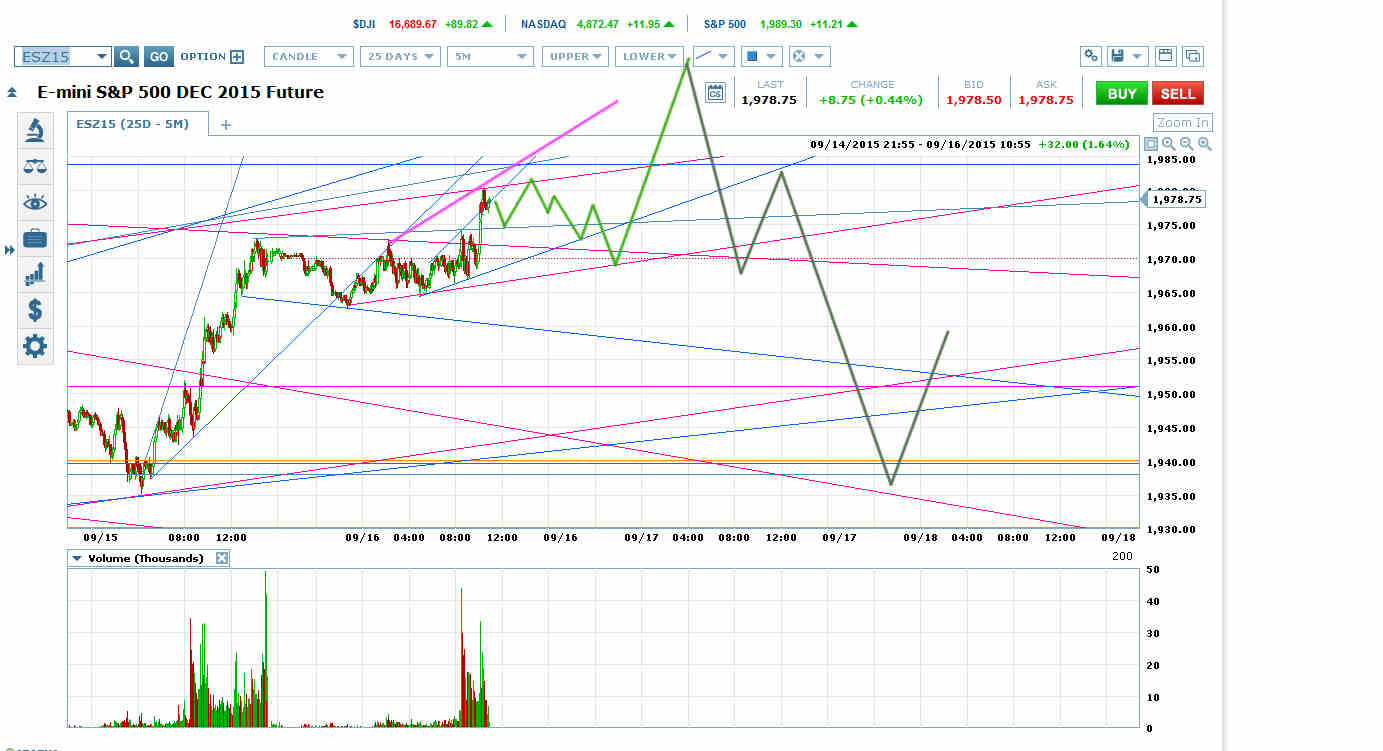Viewport: 1383px width, 751px height.
Task: Open the microscope research tool in sidebar
Action: [x=35, y=130]
